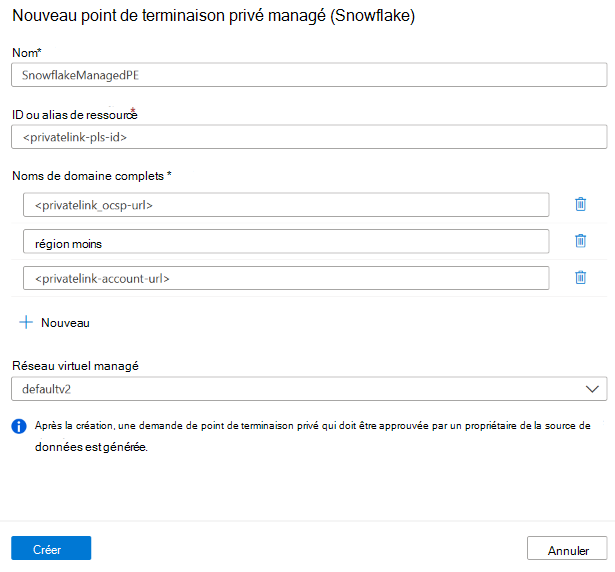Image resolution: width=615 pixels, height=572 pixels.
Task: Click the blue information icon
Action: (x=19, y=426)
